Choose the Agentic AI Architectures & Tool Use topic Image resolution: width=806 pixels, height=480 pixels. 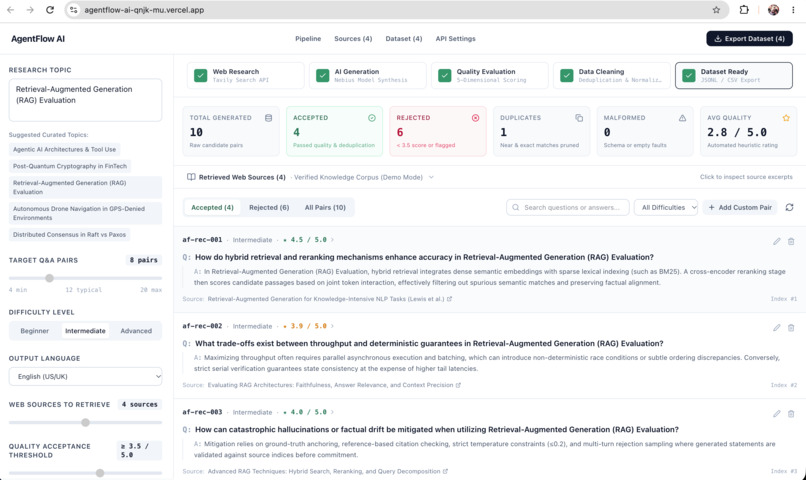click(64, 150)
